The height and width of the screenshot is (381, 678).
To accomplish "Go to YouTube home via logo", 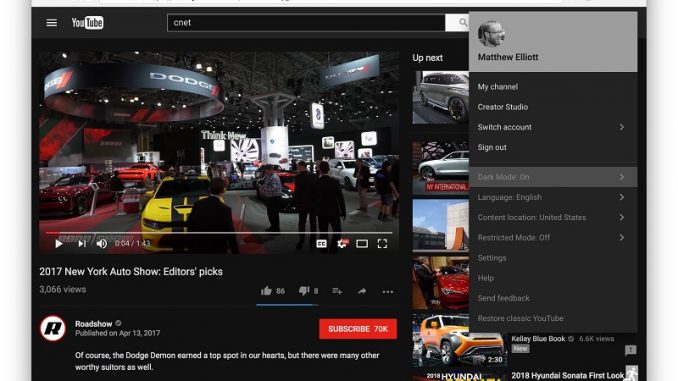I will [87, 22].
